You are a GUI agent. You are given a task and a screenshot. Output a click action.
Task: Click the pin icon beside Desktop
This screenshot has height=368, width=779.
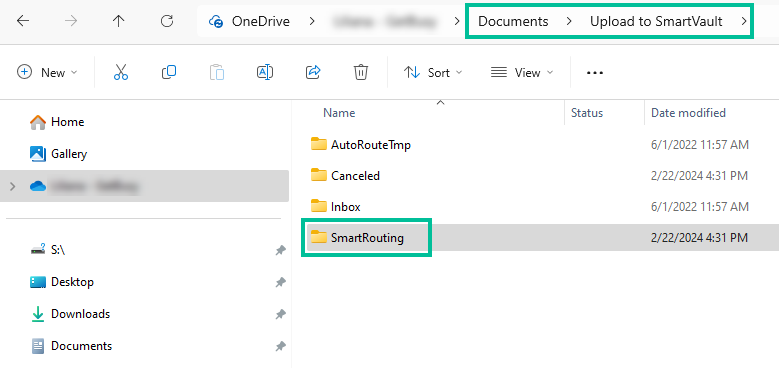coord(280,283)
